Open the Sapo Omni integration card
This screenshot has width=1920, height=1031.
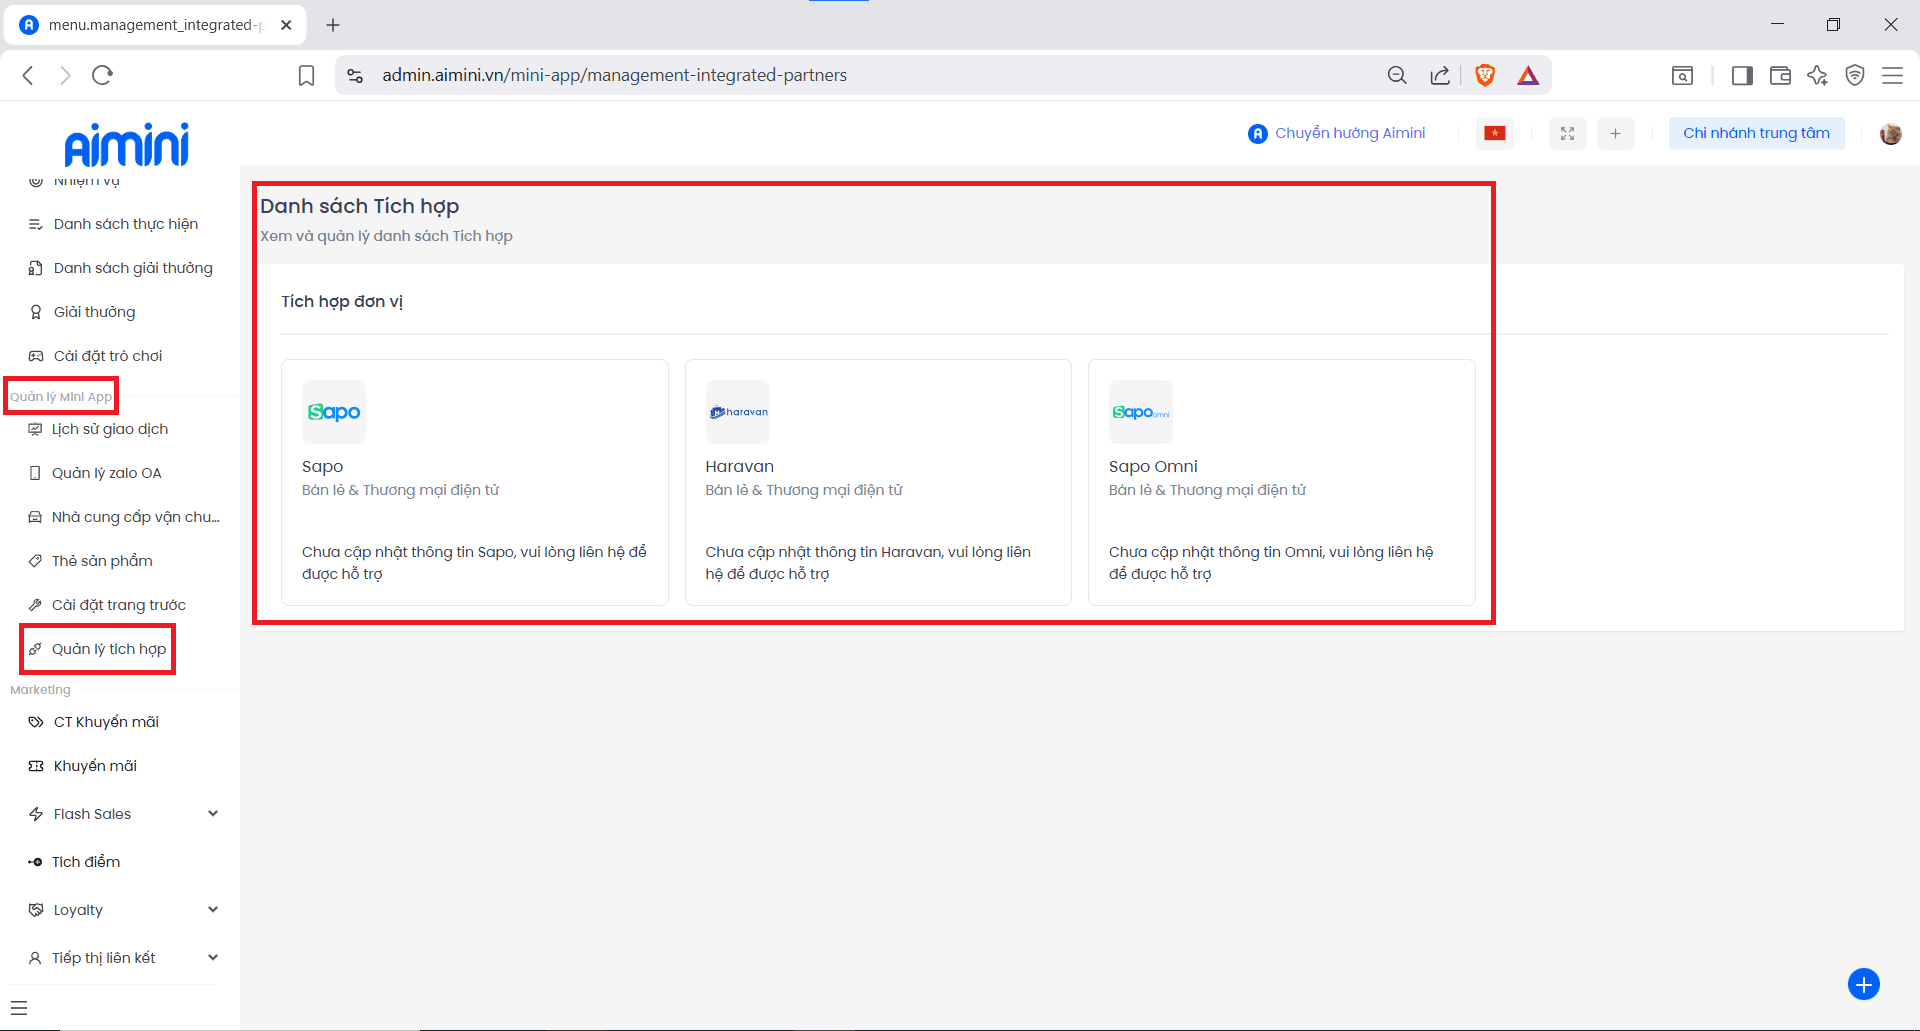tap(1281, 482)
